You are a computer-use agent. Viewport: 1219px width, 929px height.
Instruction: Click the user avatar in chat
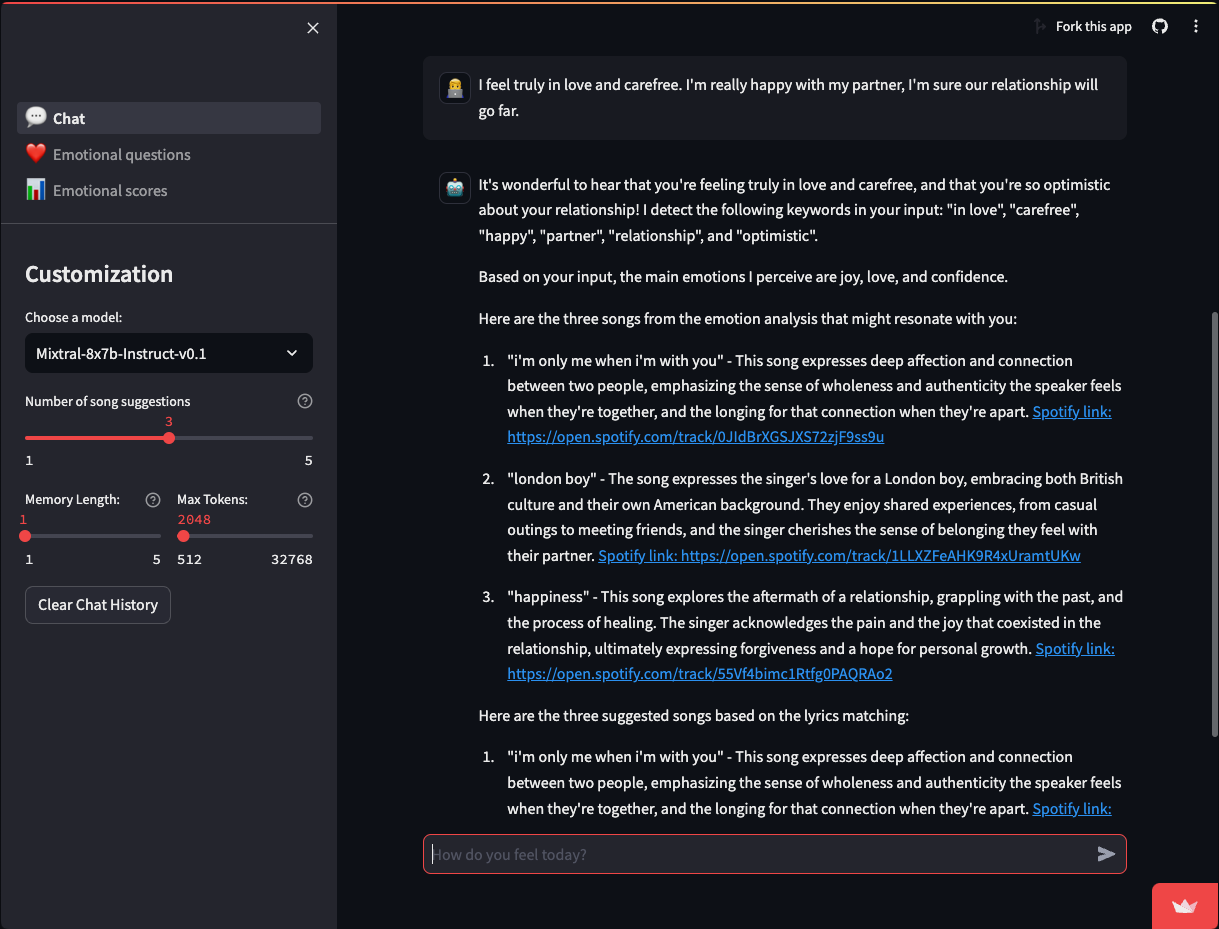(x=455, y=88)
